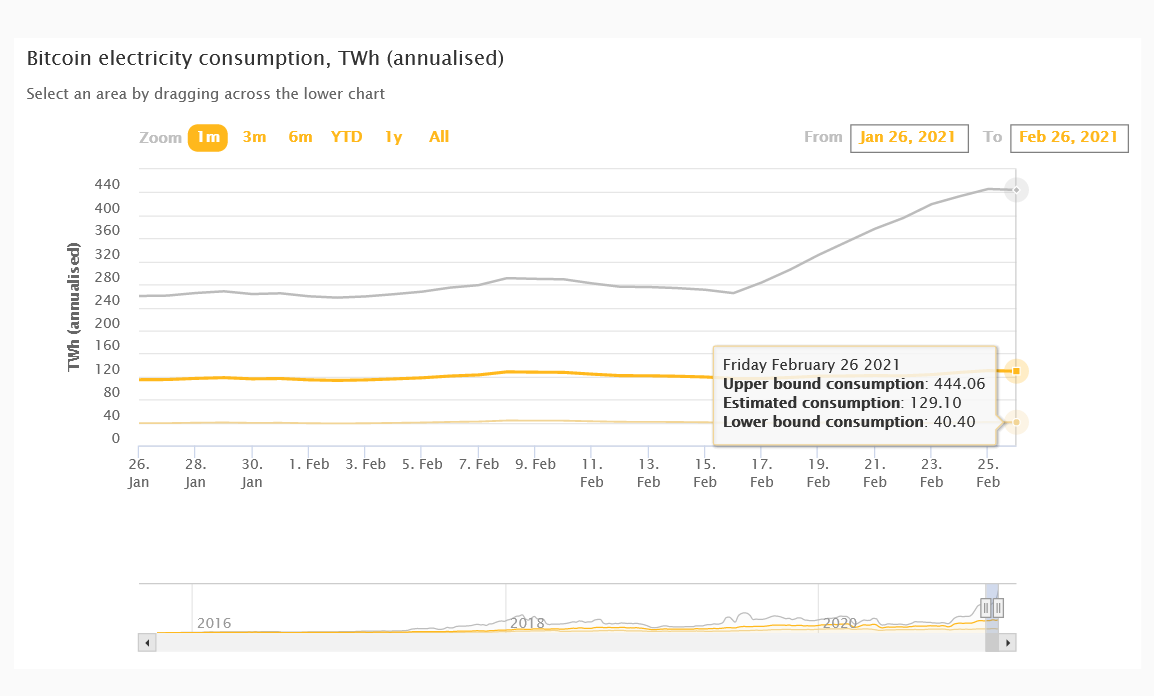Click the '9. Feb' x-axis label
This screenshot has width=1154, height=696.
tap(535, 464)
